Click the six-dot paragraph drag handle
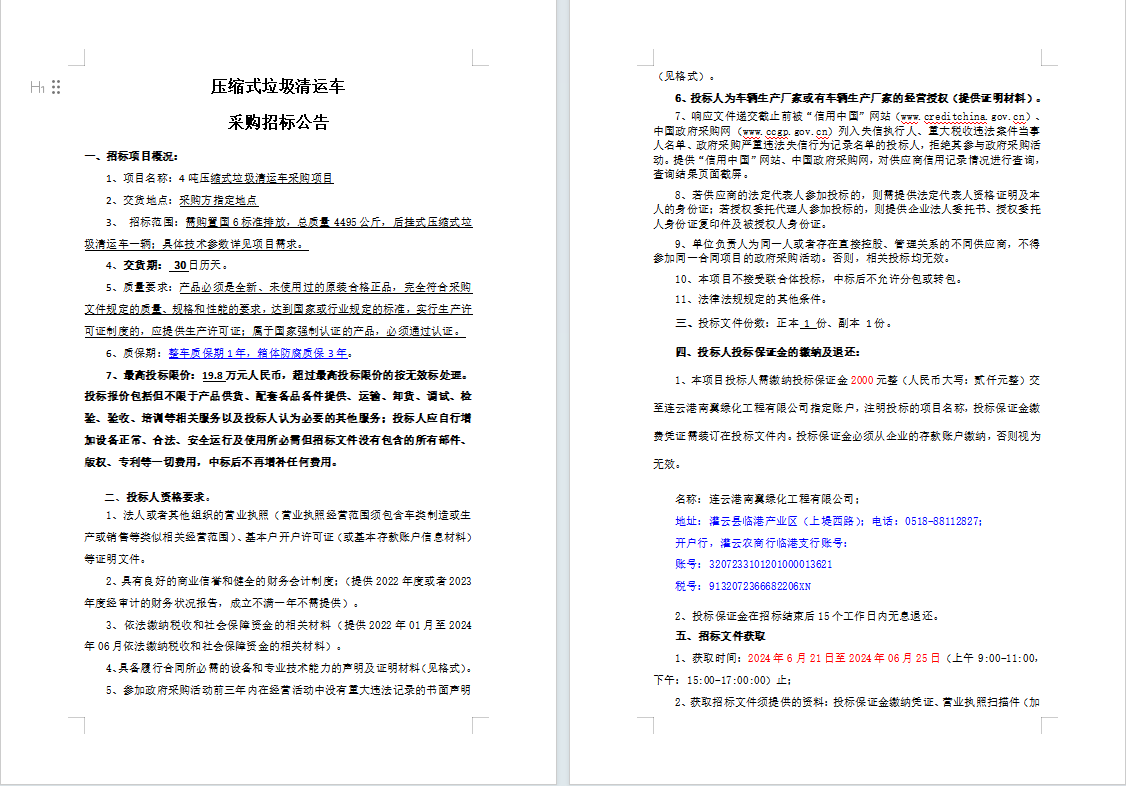 tap(56, 87)
